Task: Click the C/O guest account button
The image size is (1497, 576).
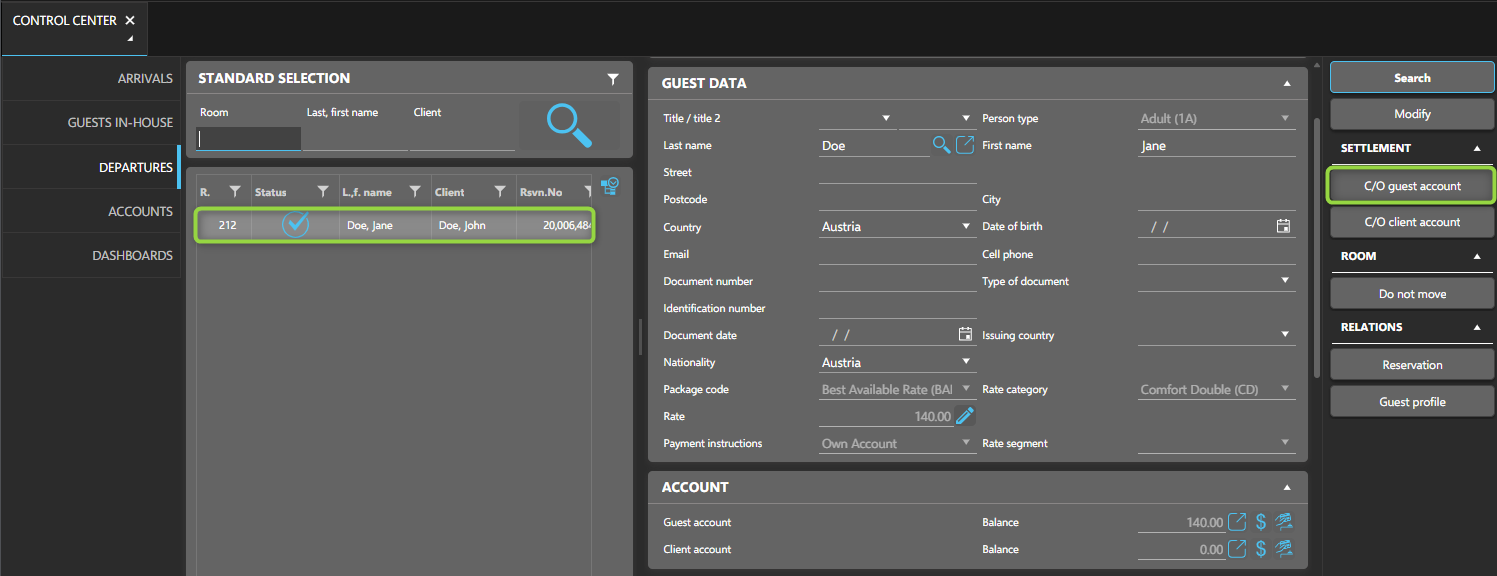Action: [1411, 186]
